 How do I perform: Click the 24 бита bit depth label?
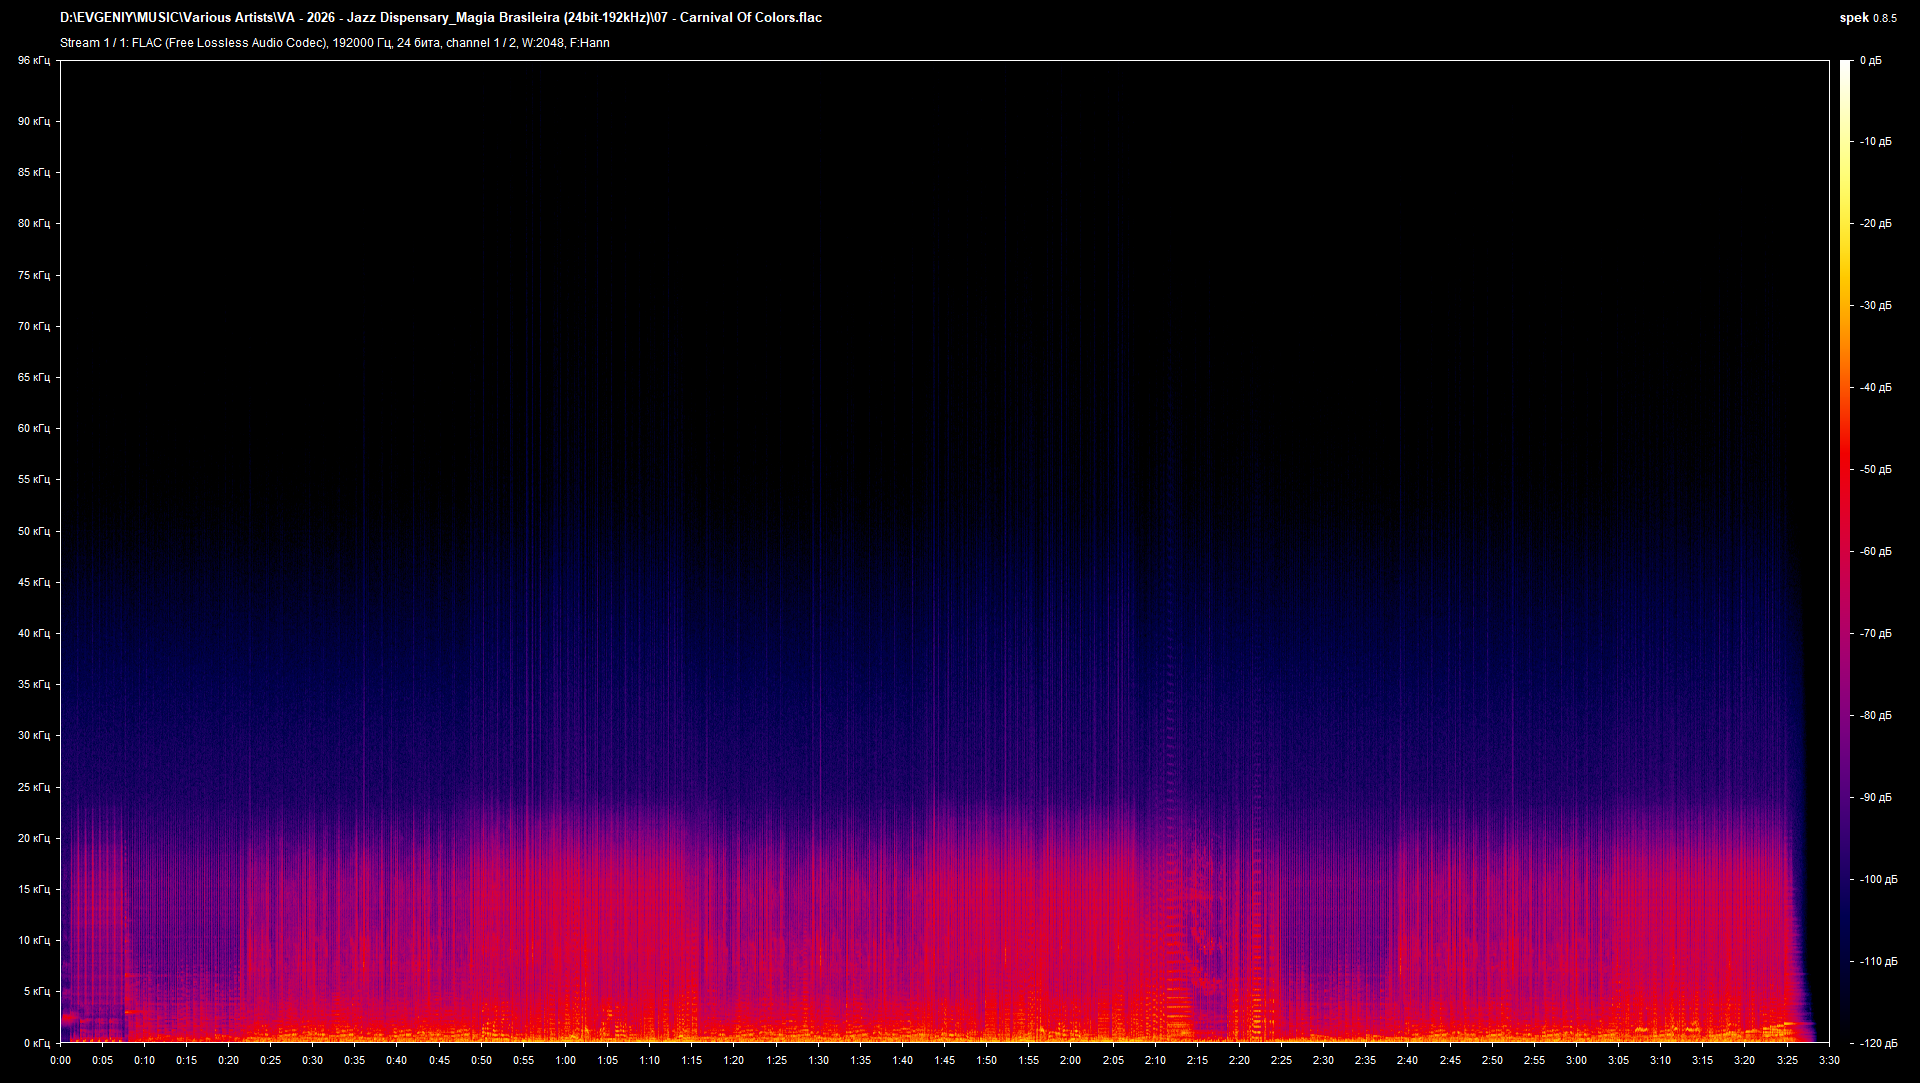tap(418, 43)
